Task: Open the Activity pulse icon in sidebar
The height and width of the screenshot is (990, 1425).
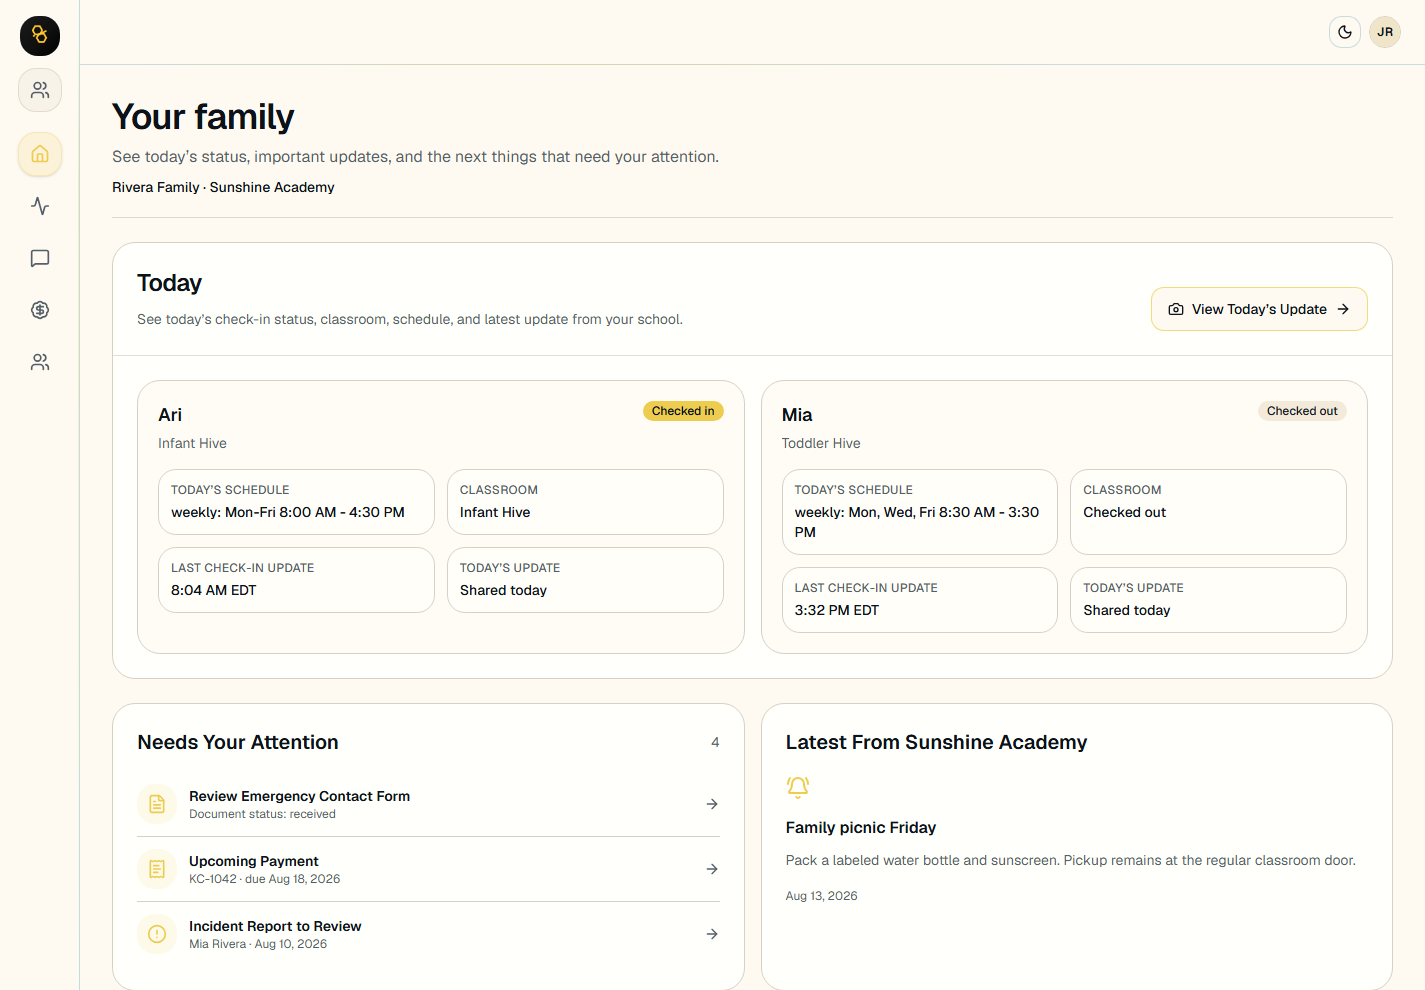Action: point(40,206)
